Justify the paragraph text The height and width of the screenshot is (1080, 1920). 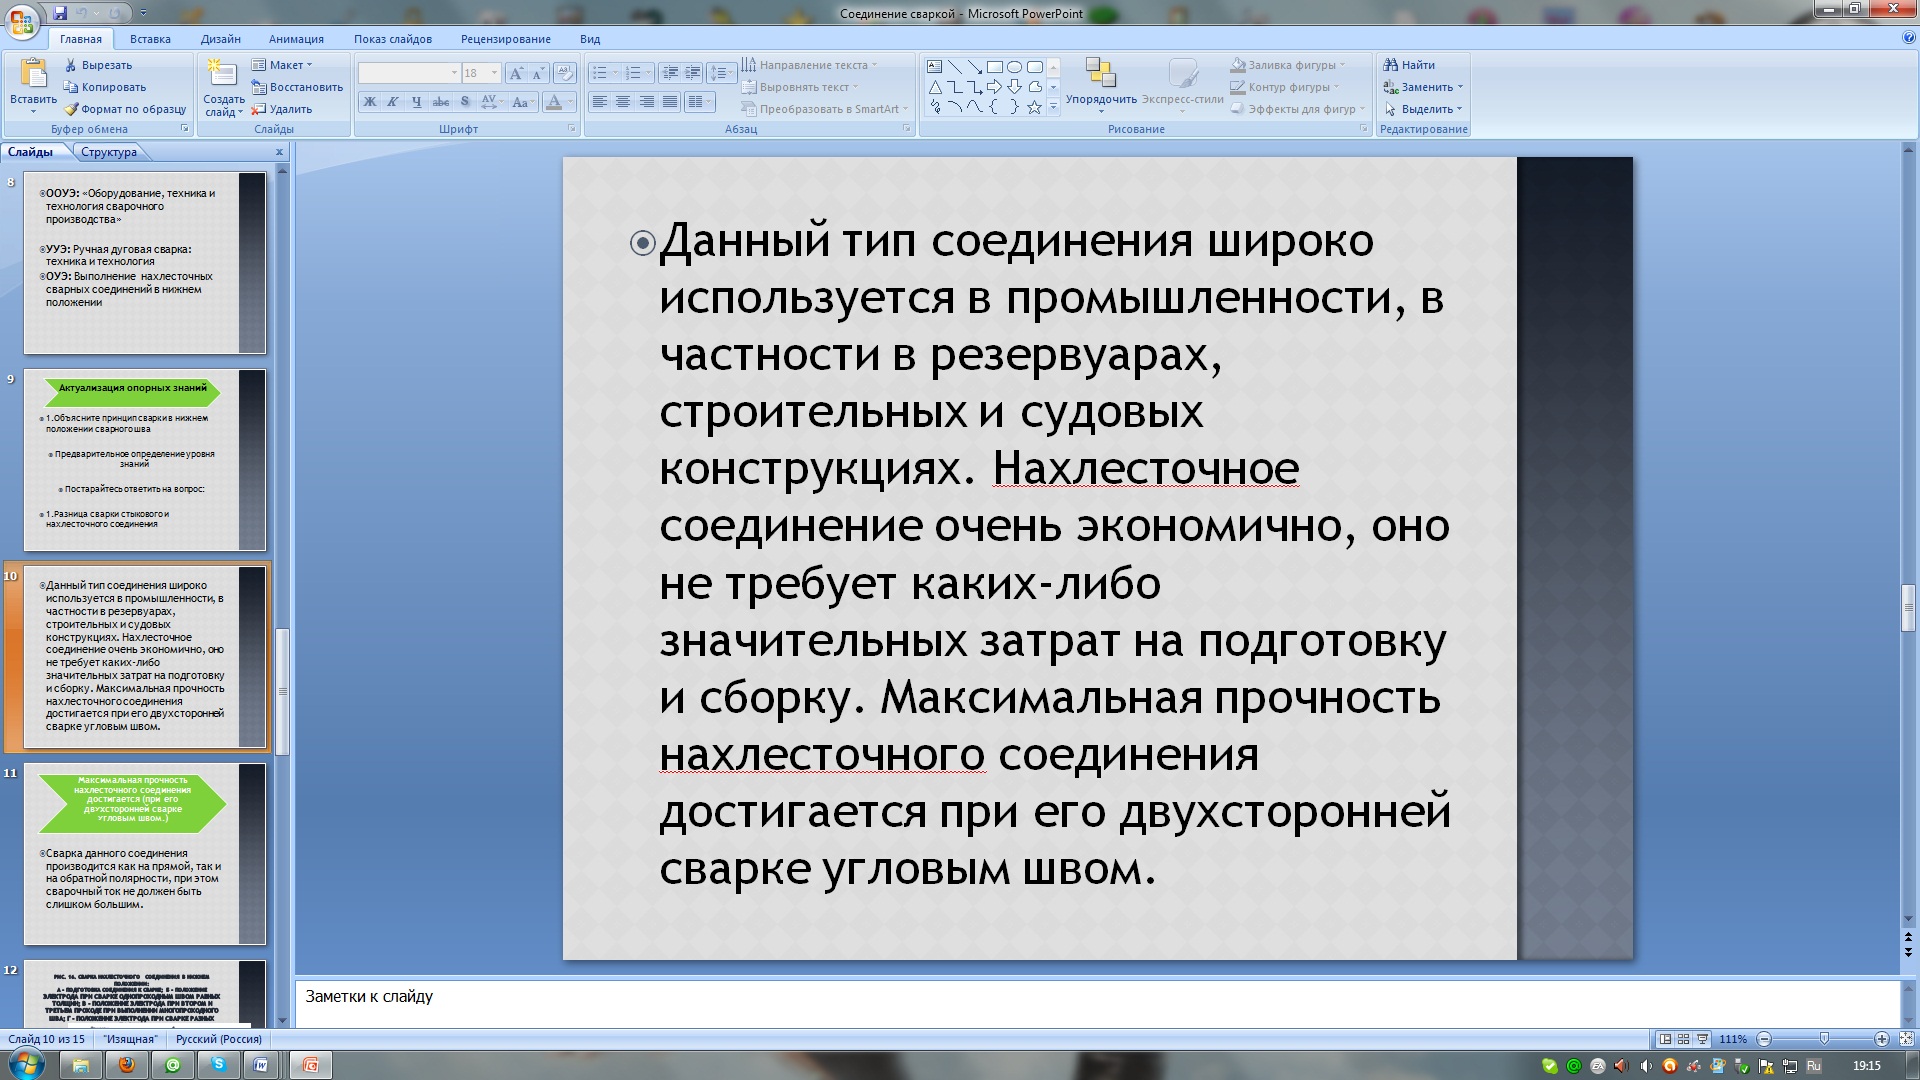pos(670,102)
